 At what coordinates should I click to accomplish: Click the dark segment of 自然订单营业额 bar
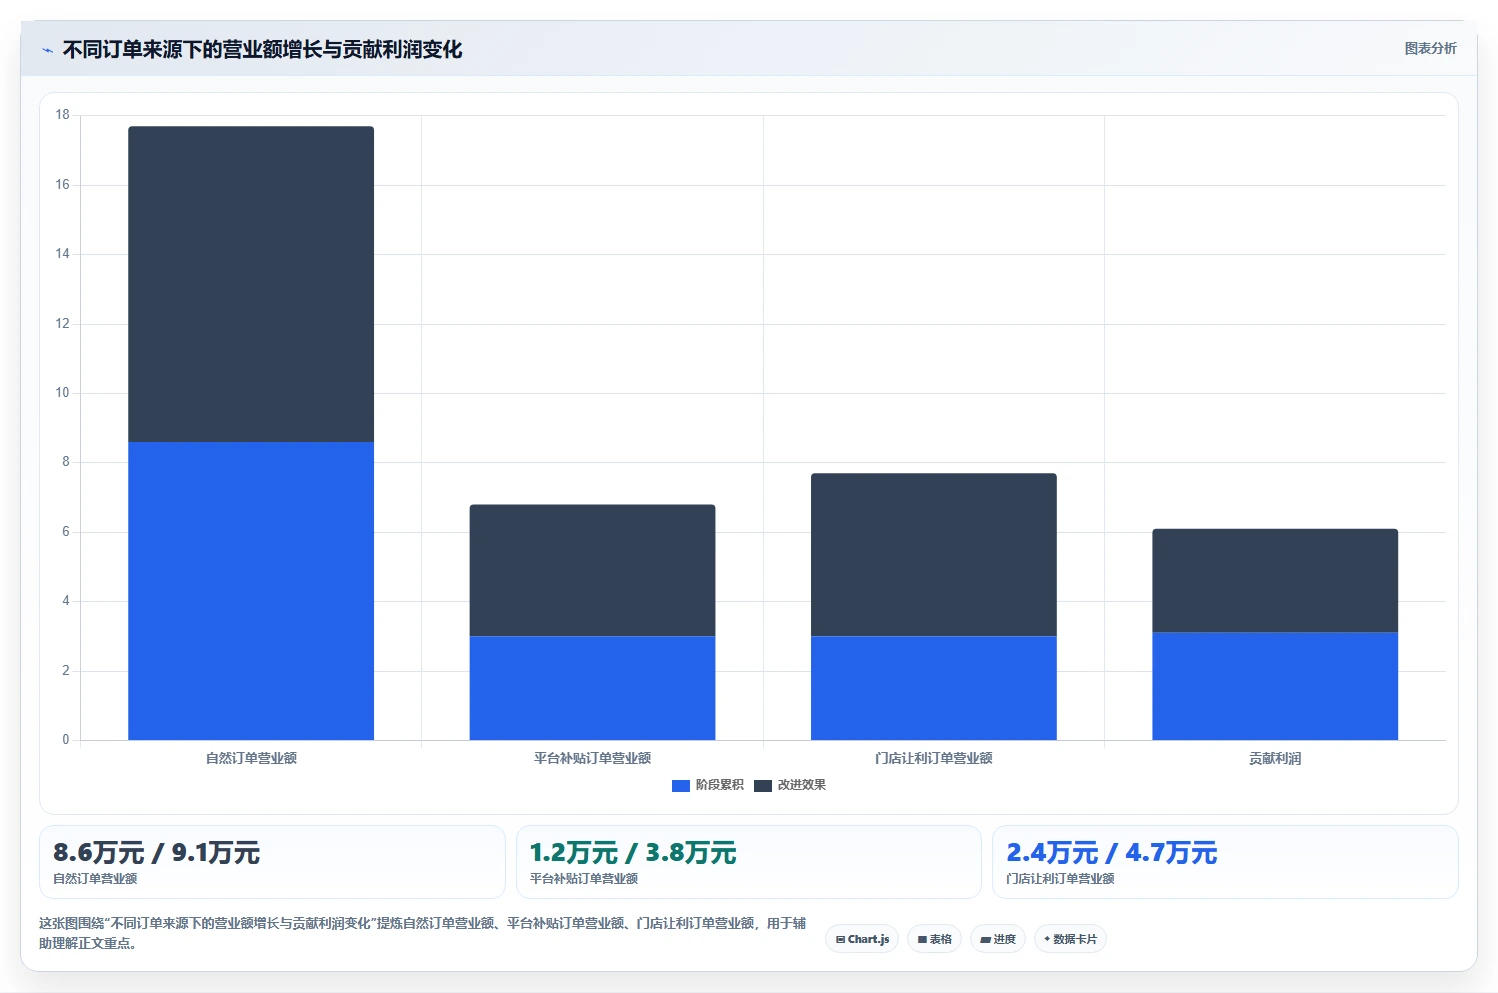pyautogui.click(x=251, y=284)
